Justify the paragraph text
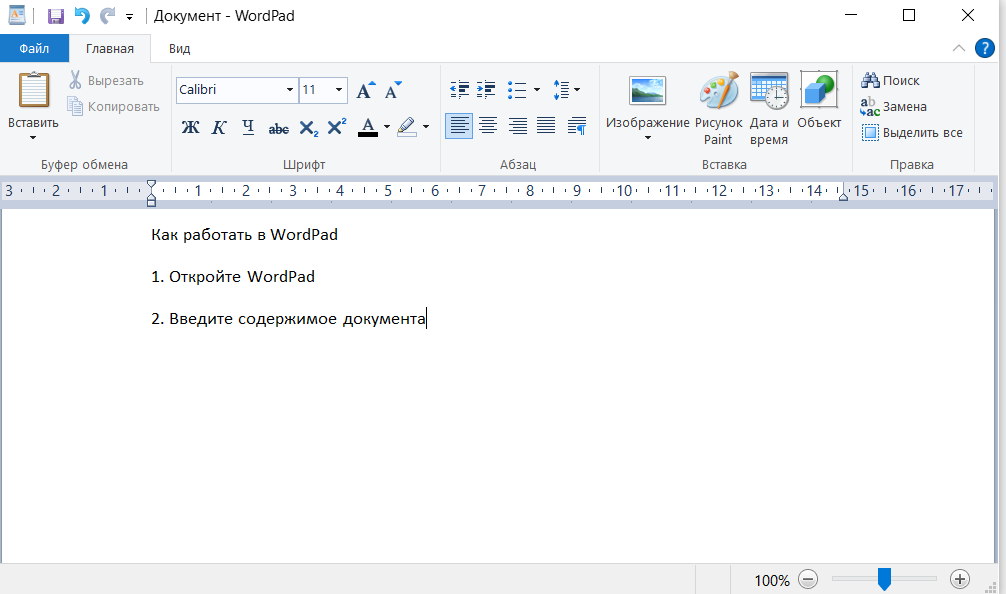 pyautogui.click(x=546, y=126)
